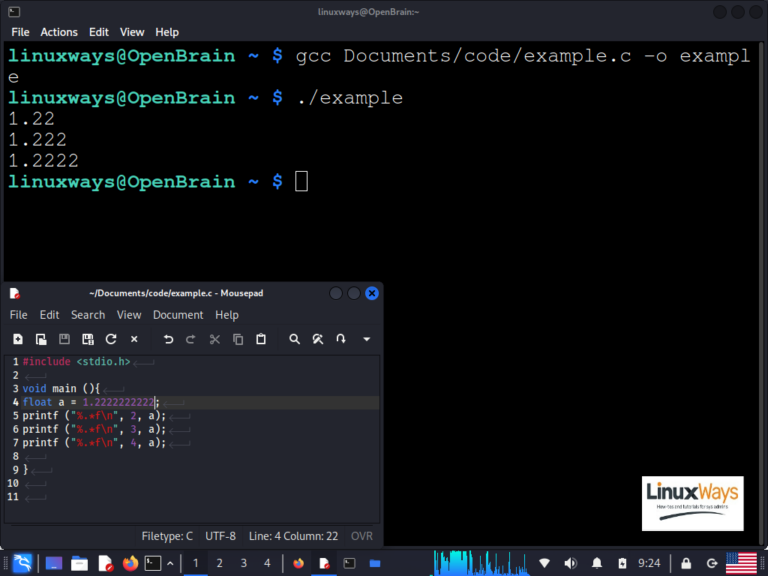Launch Firefox from the taskbar launcher
Viewport: 768px width, 576px height.
click(x=130, y=563)
